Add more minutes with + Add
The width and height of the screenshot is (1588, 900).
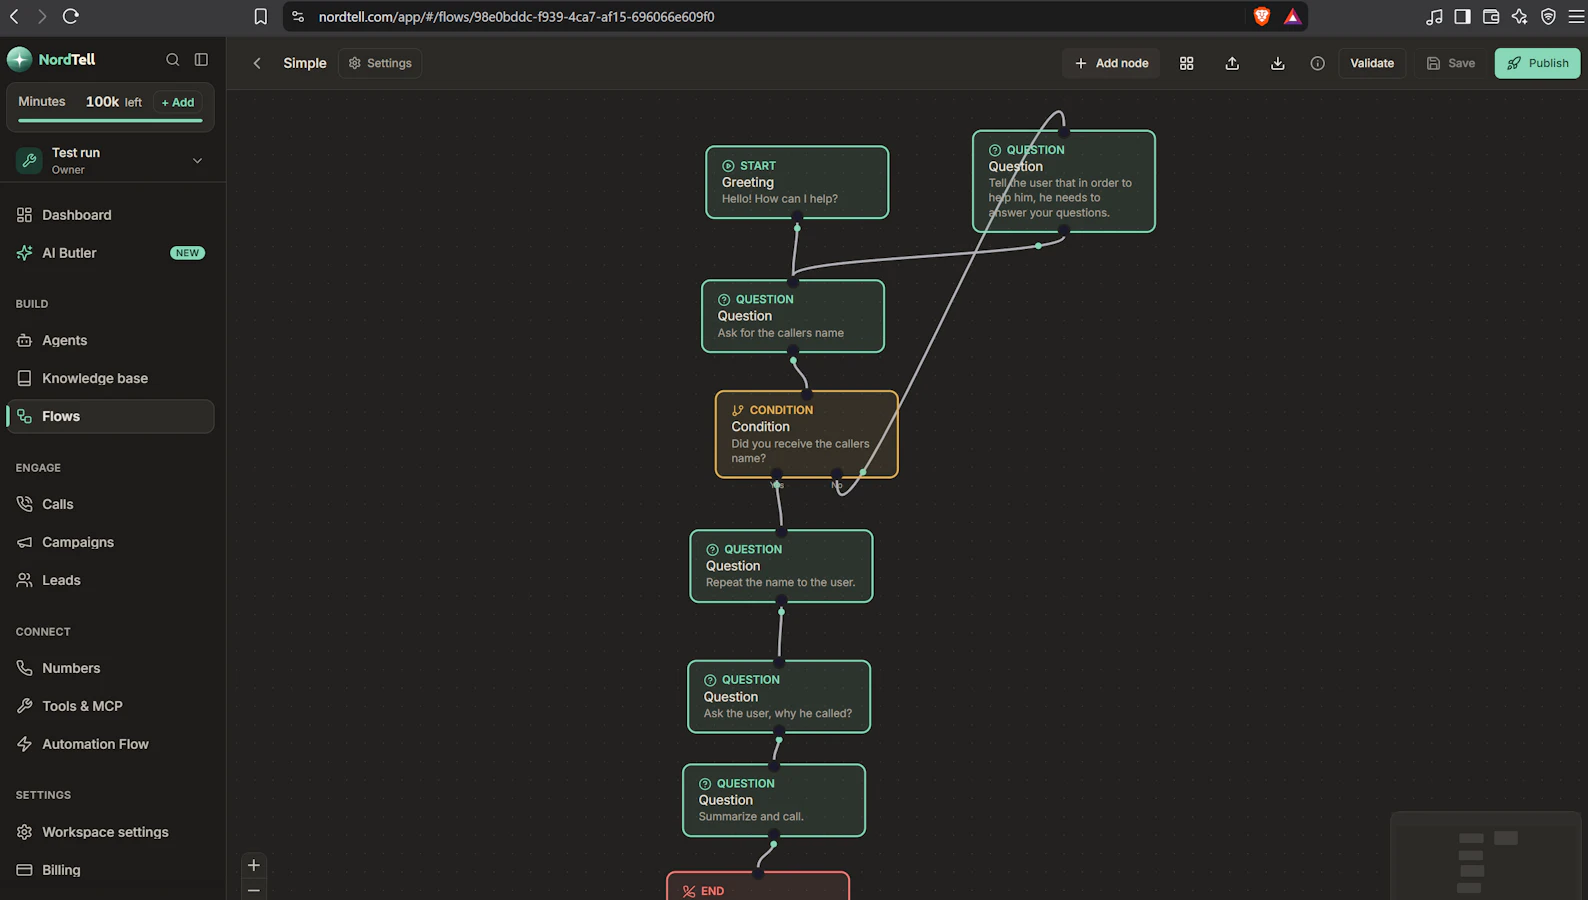click(x=178, y=102)
